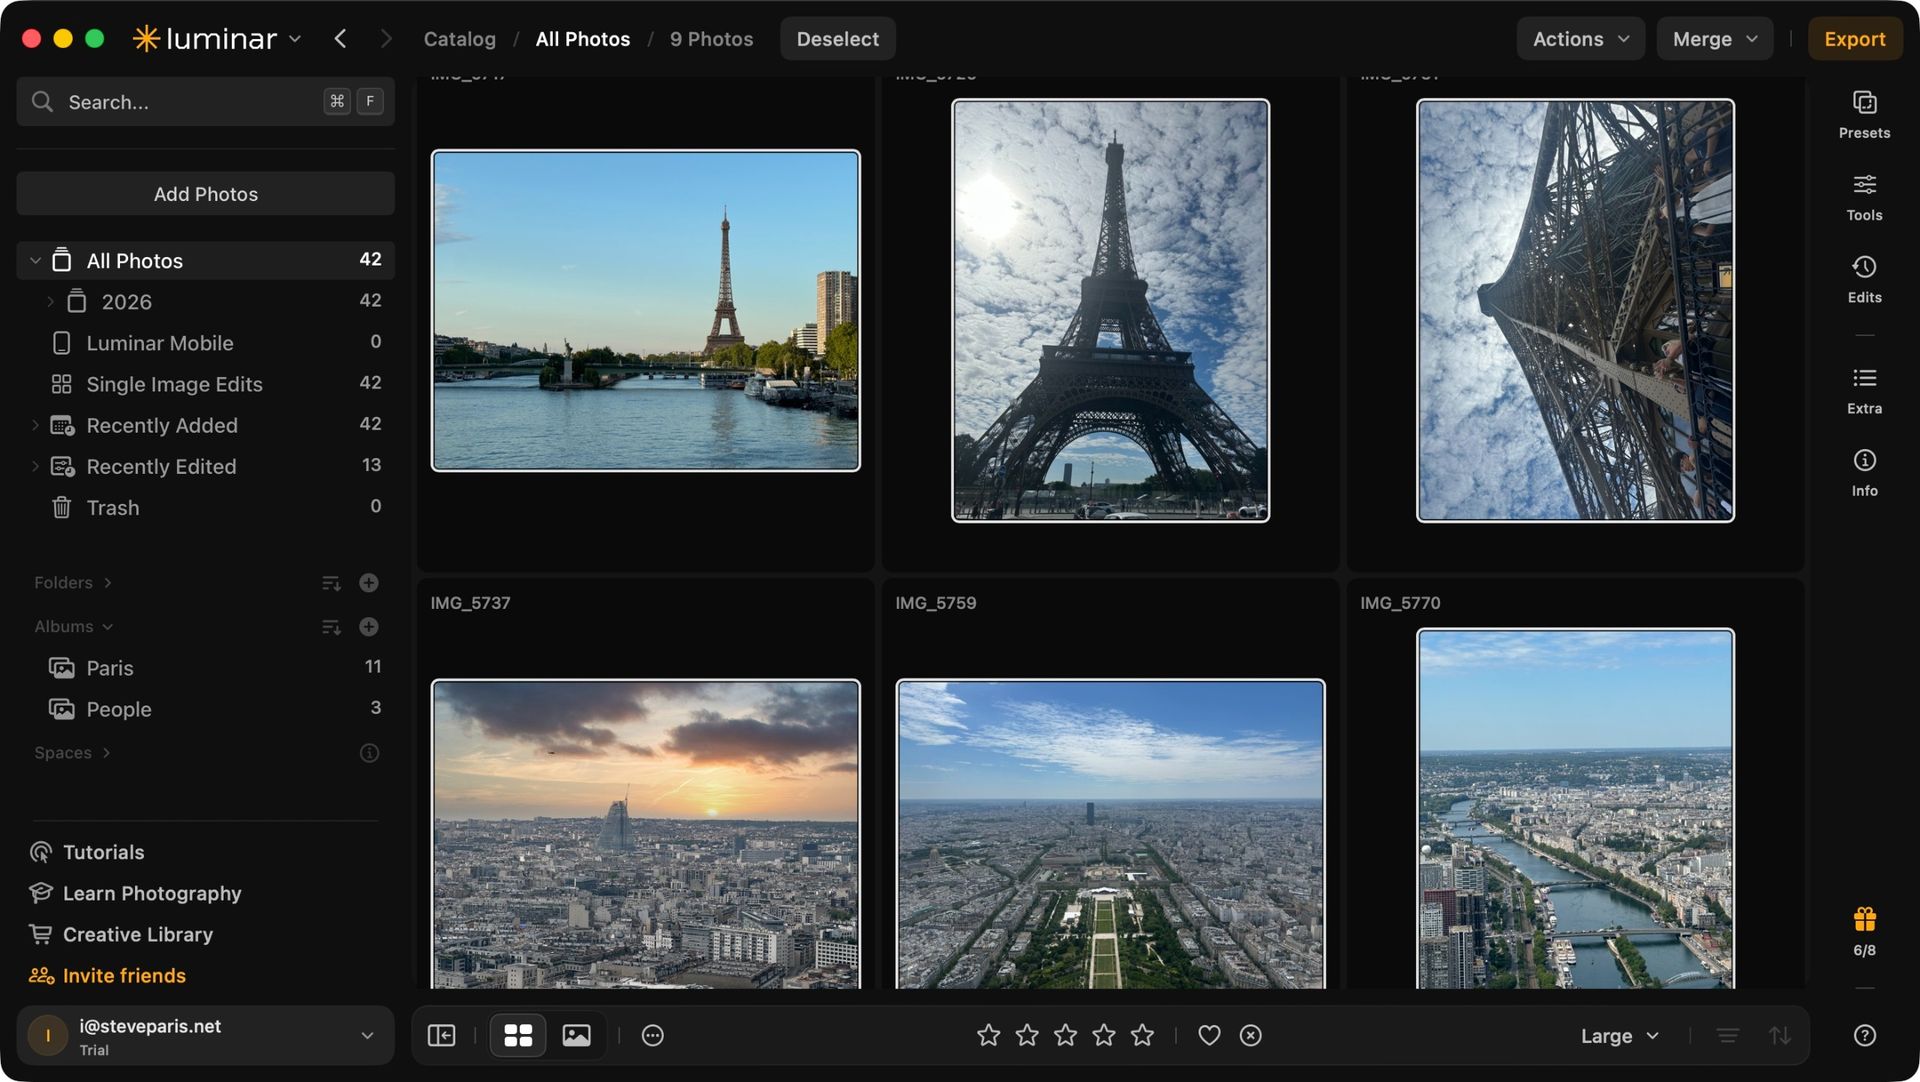Open the more options ellipsis icon
Screen dimensions: 1920x1082
tap(652, 1035)
